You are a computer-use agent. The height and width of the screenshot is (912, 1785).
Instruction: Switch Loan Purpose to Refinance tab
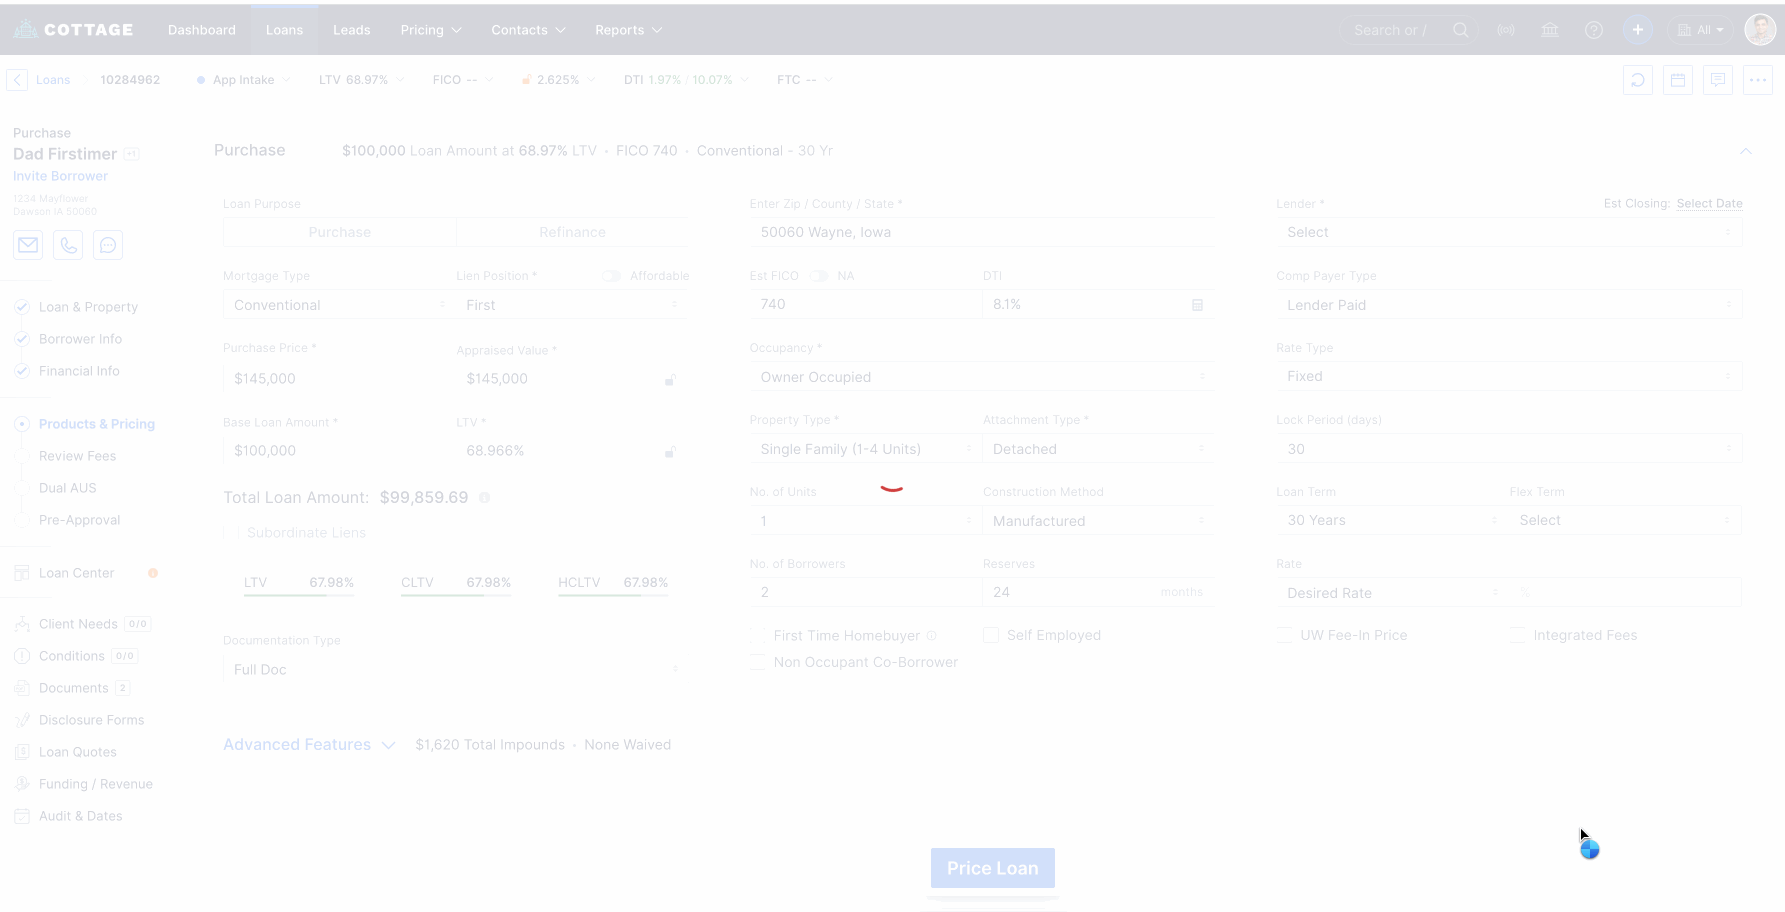point(572,232)
